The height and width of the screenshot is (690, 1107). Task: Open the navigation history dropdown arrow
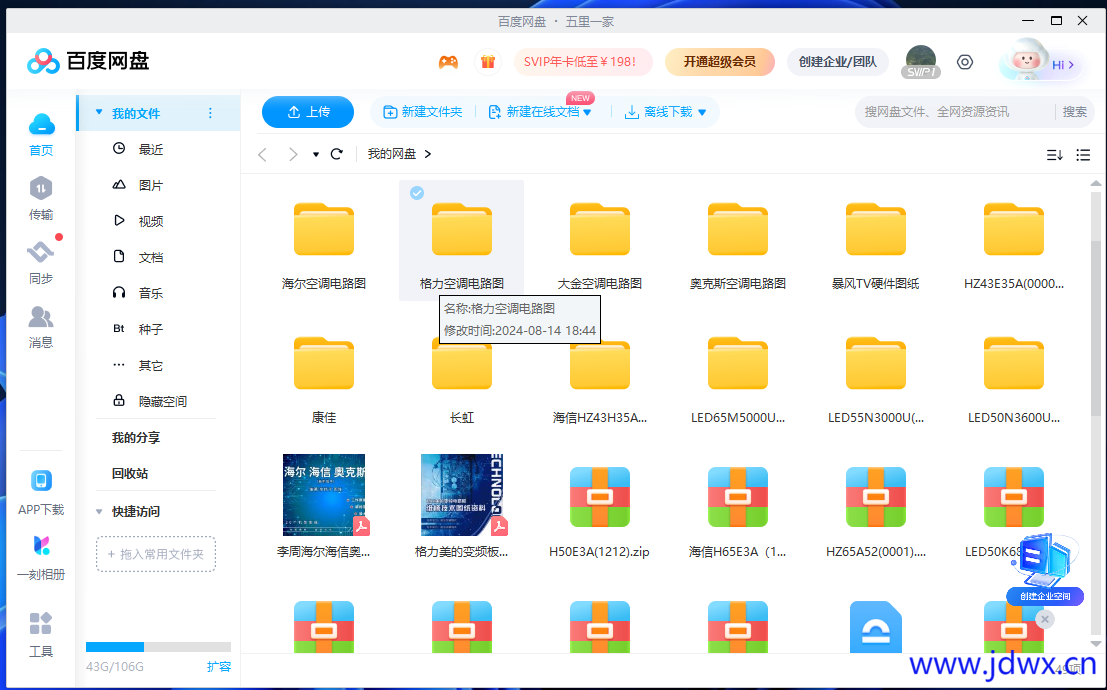(316, 155)
